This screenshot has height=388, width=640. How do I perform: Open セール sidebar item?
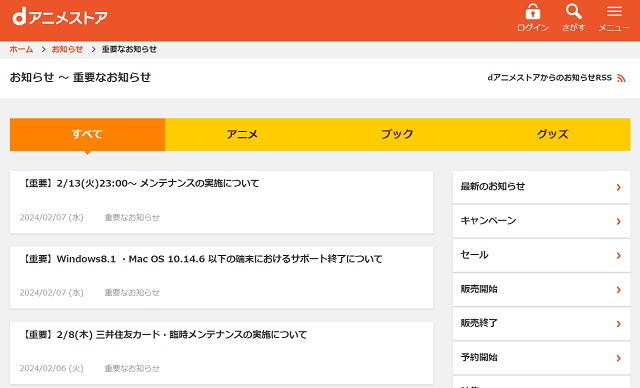(x=542, y=255)
